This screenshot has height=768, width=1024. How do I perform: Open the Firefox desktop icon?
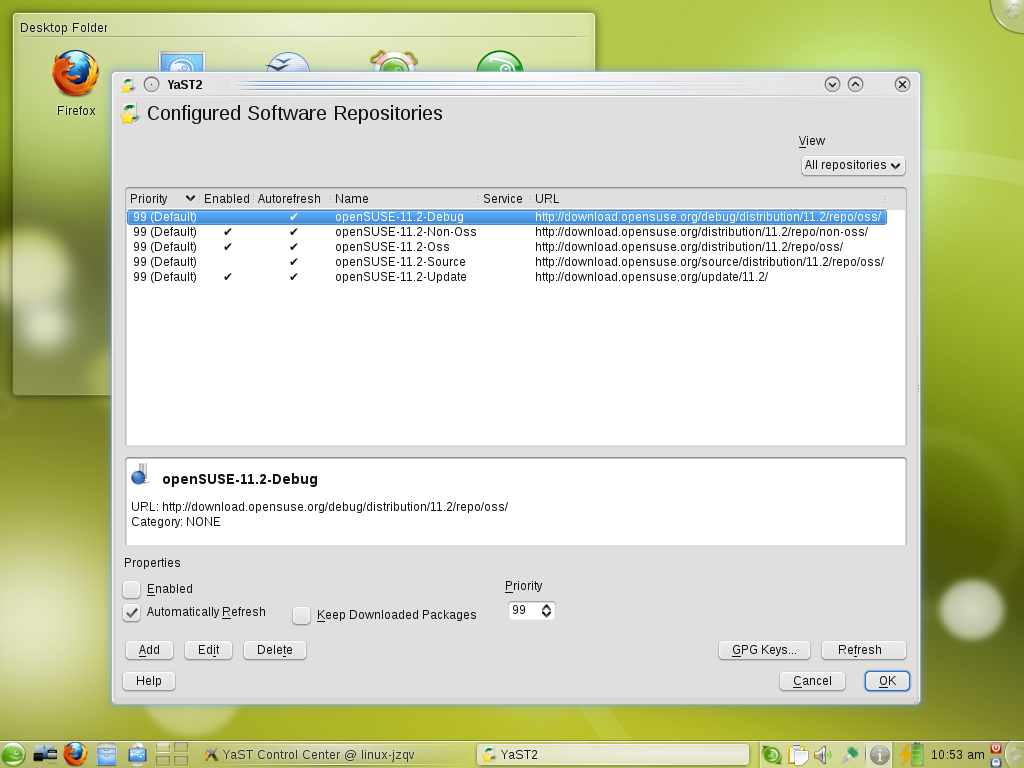tap(76, 84)
